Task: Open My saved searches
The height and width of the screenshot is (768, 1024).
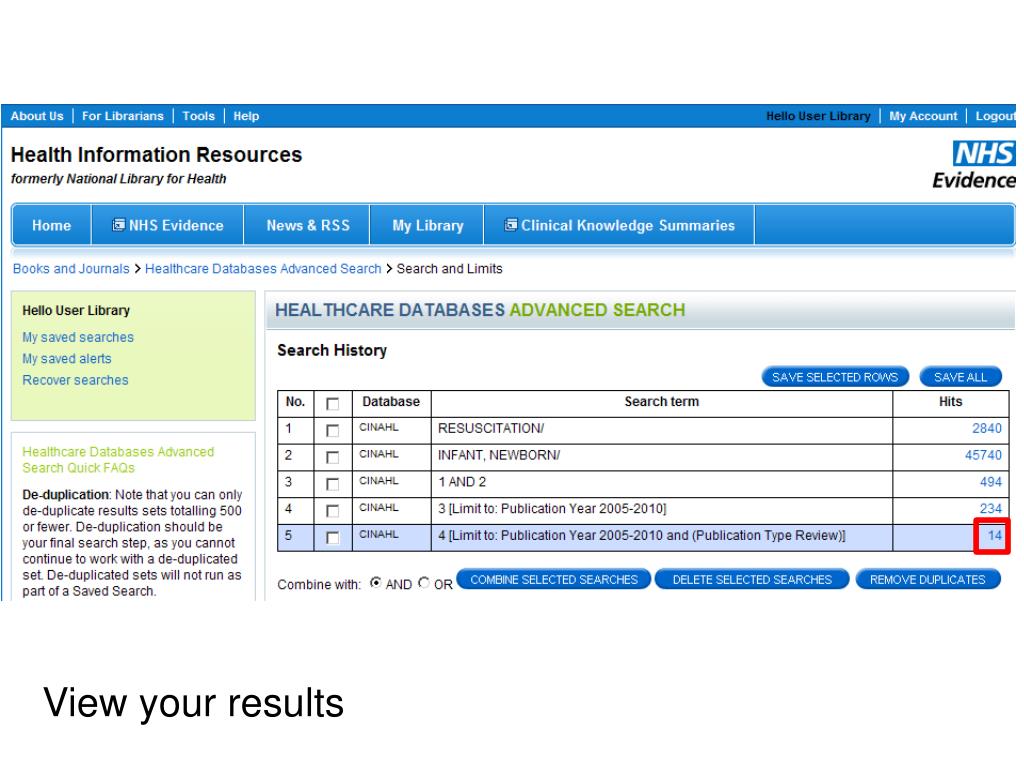Action: click(78, 338)
